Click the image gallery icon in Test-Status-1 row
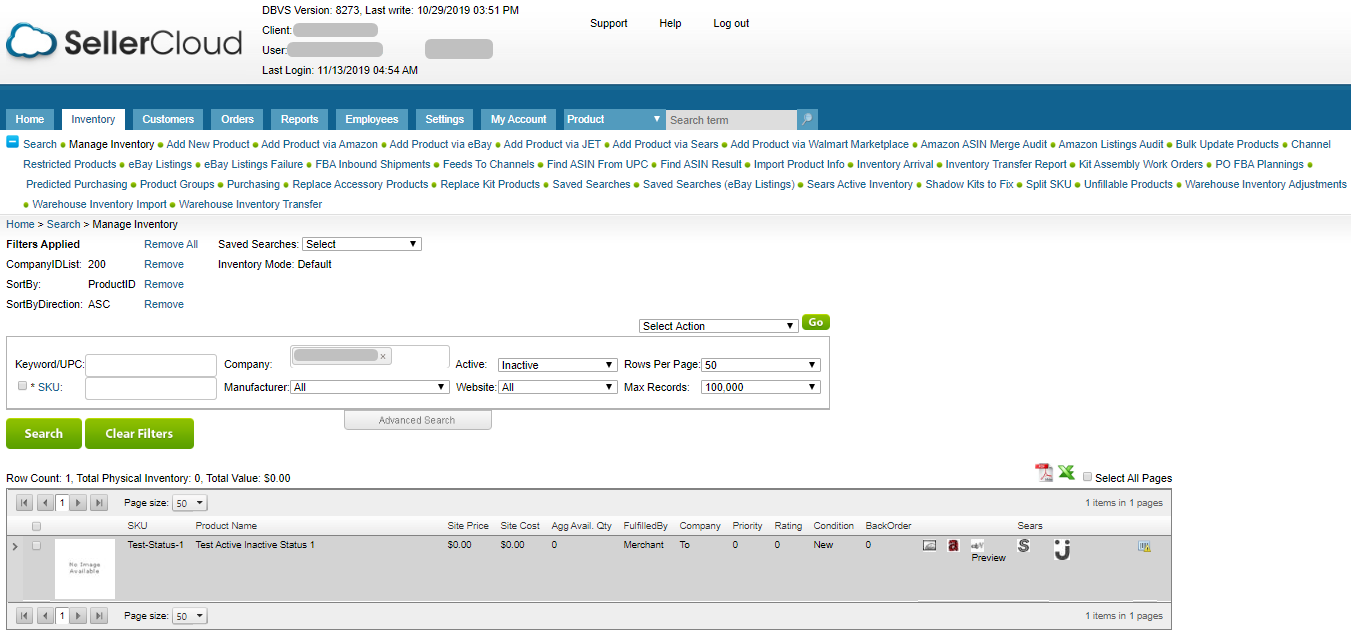 [929, 545]
